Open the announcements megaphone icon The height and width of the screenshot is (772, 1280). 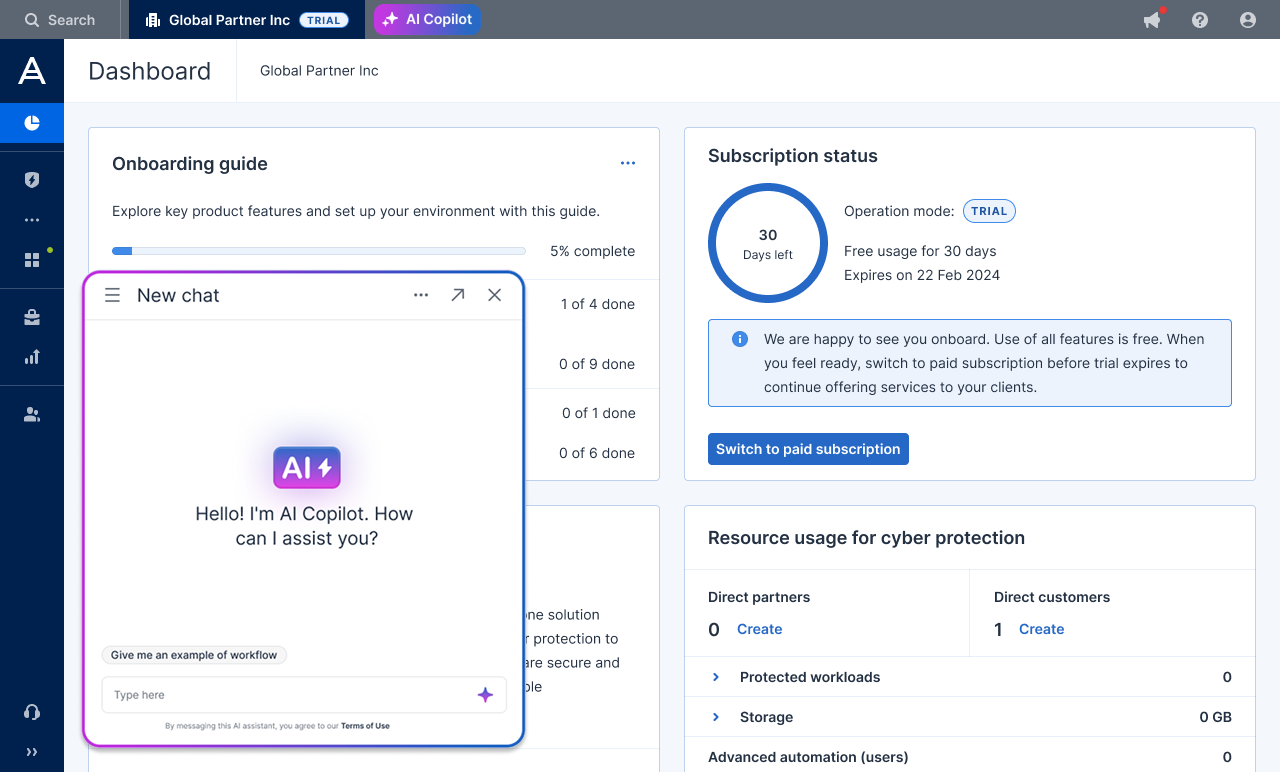[1152, 20]
